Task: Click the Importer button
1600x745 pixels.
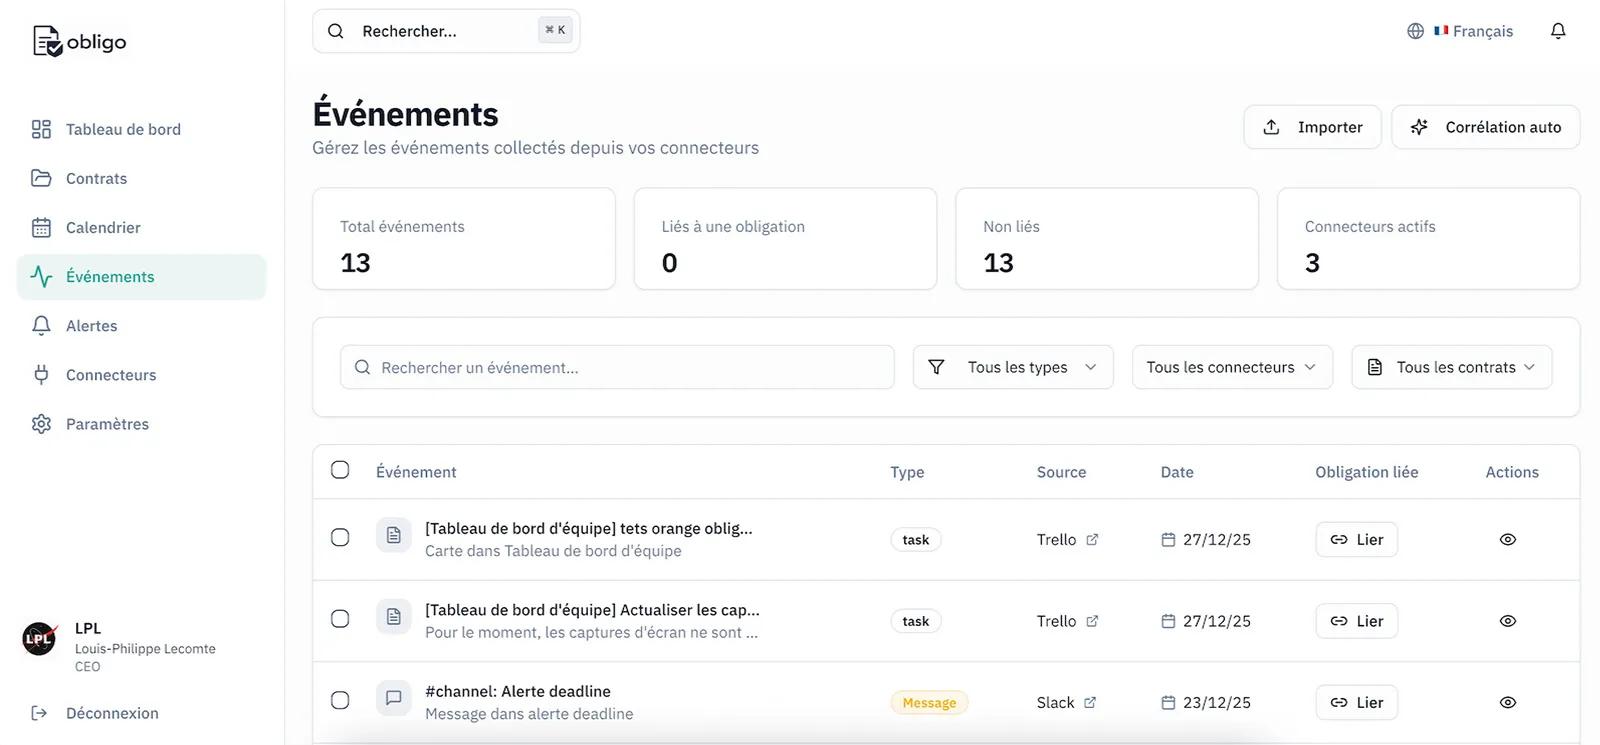Action: point(1312,127)
